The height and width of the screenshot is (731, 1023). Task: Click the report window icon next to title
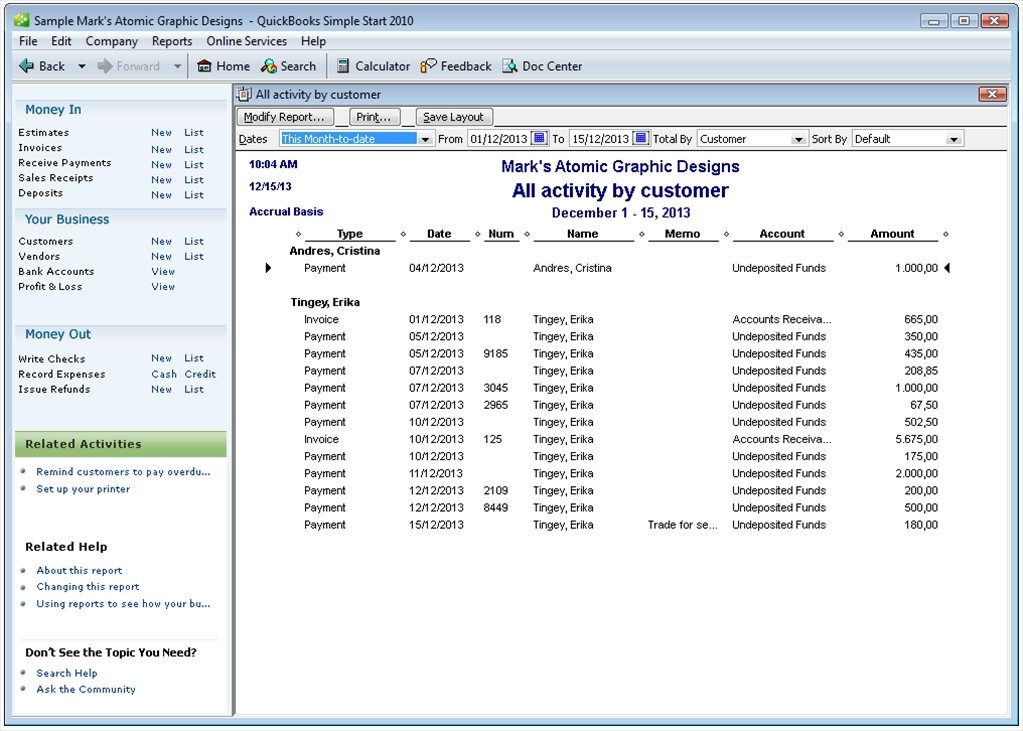pyautogui.click(x=244, y=94)
